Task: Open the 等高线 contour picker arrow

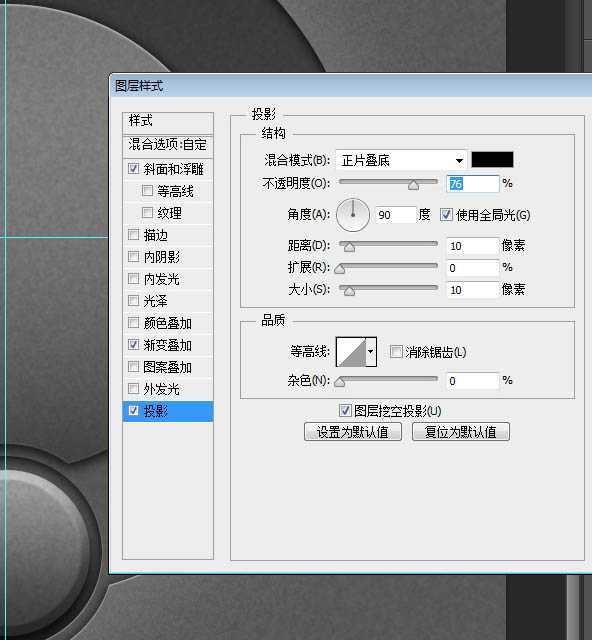Action: (x=370, y=351)
